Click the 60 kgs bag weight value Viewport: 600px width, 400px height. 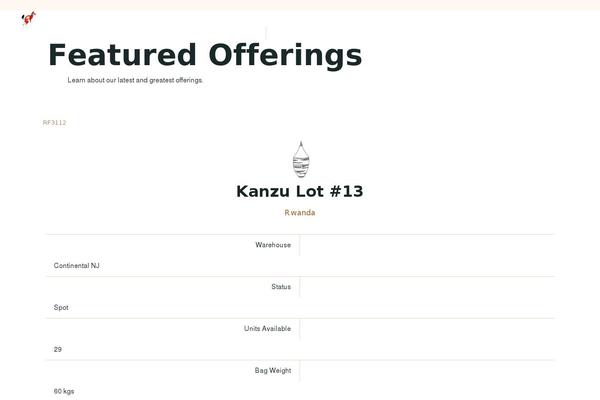64,391
